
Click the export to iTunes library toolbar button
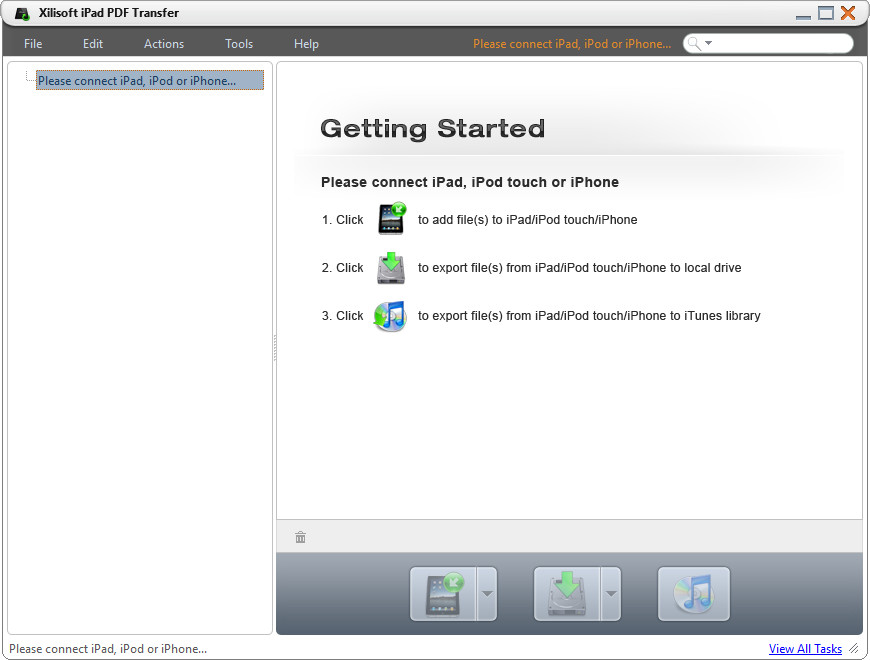point(694,594)
